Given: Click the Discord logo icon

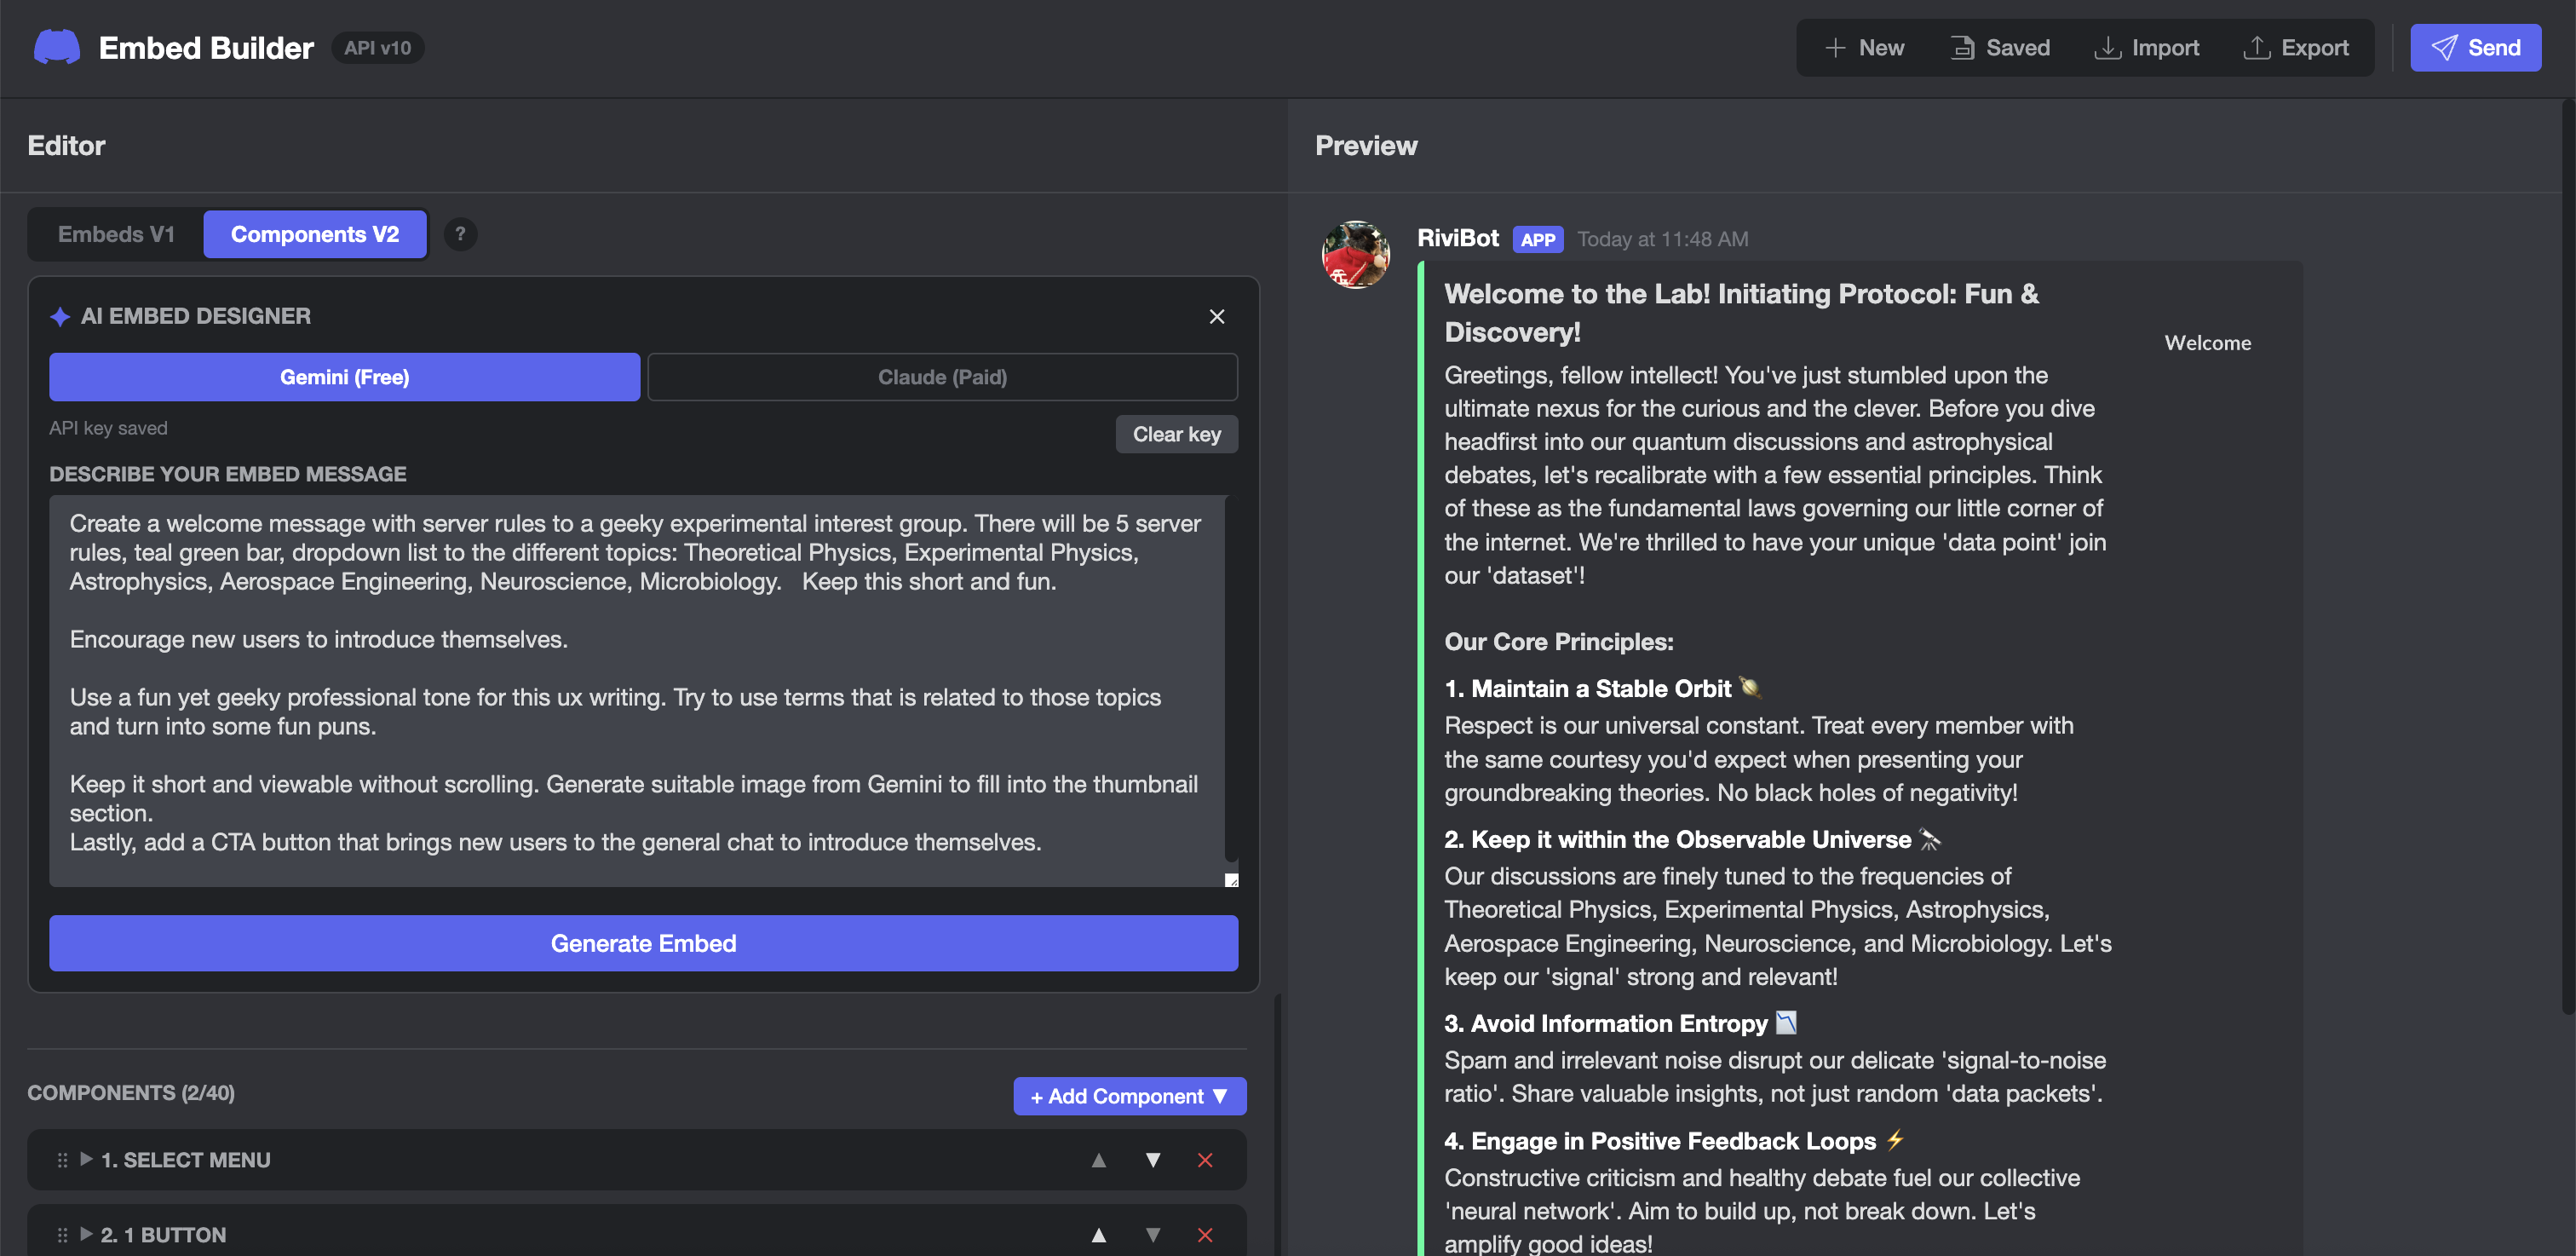Looking at the screenshot, I should [x=57, y=46].
